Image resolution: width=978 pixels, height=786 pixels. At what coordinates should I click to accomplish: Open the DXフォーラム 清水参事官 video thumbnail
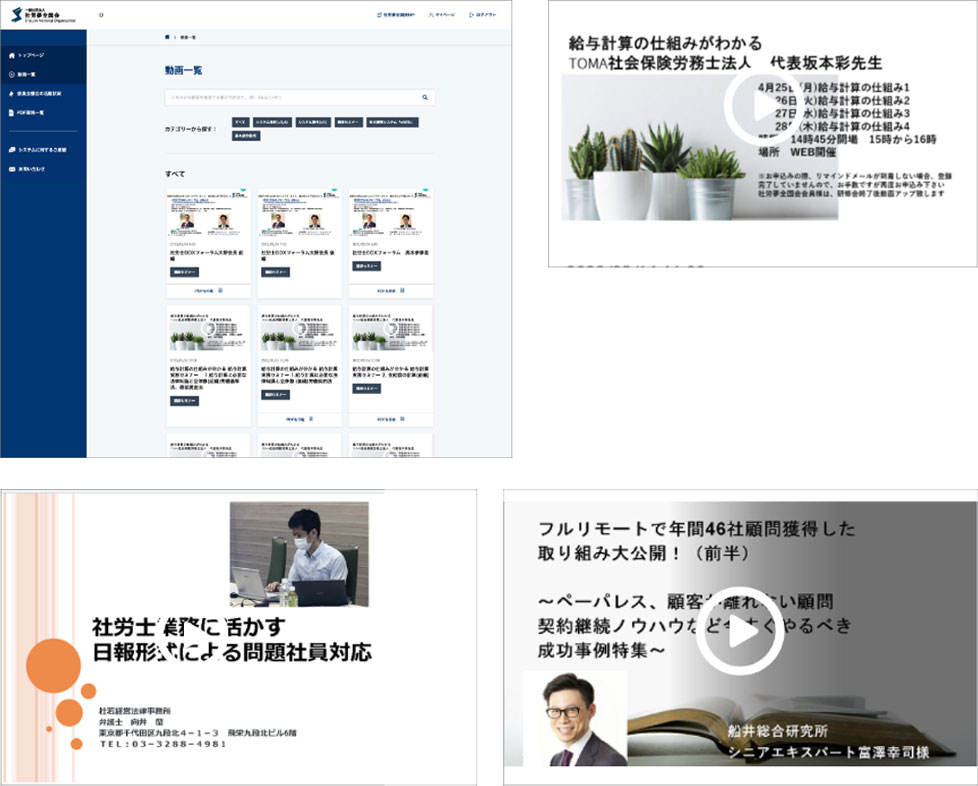click(x=391, y=213)
